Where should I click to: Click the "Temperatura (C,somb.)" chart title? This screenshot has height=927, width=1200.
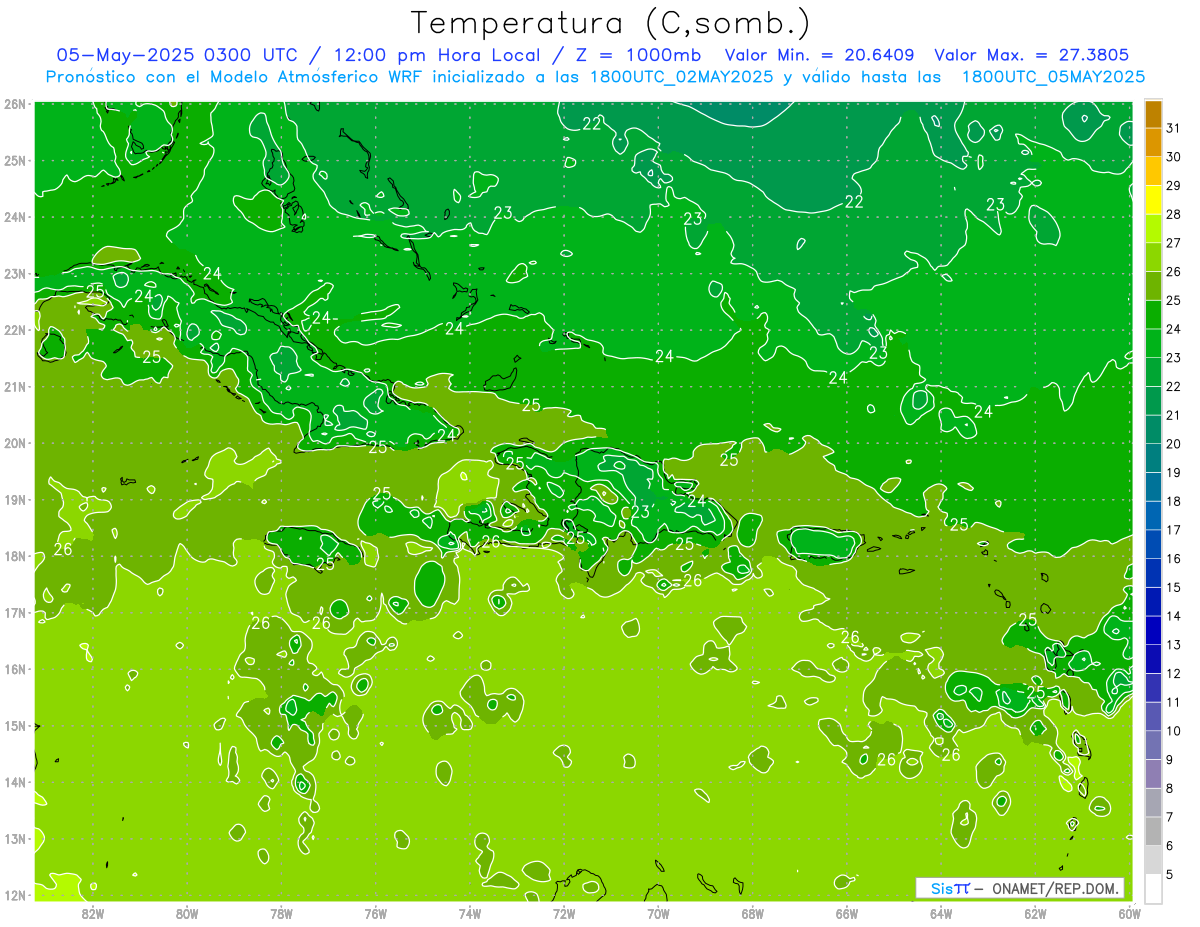pyautogui.click(x=610, y=23)
